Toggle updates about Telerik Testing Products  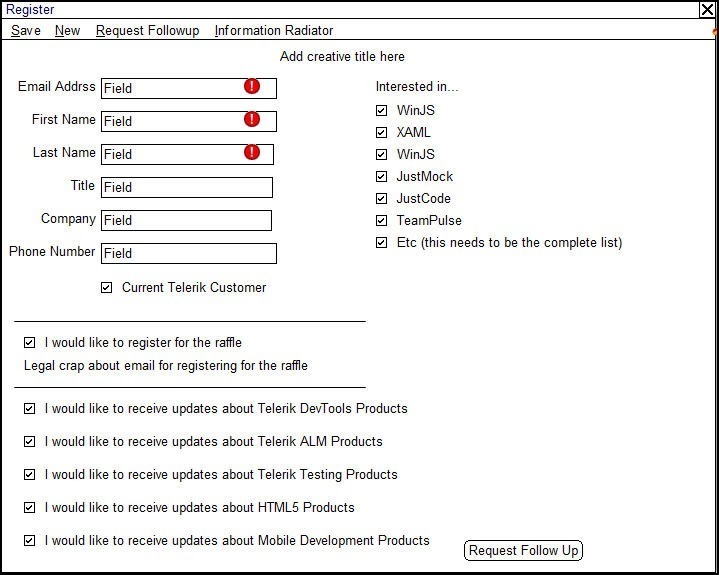pyautogui.click(x=29, y=475)
